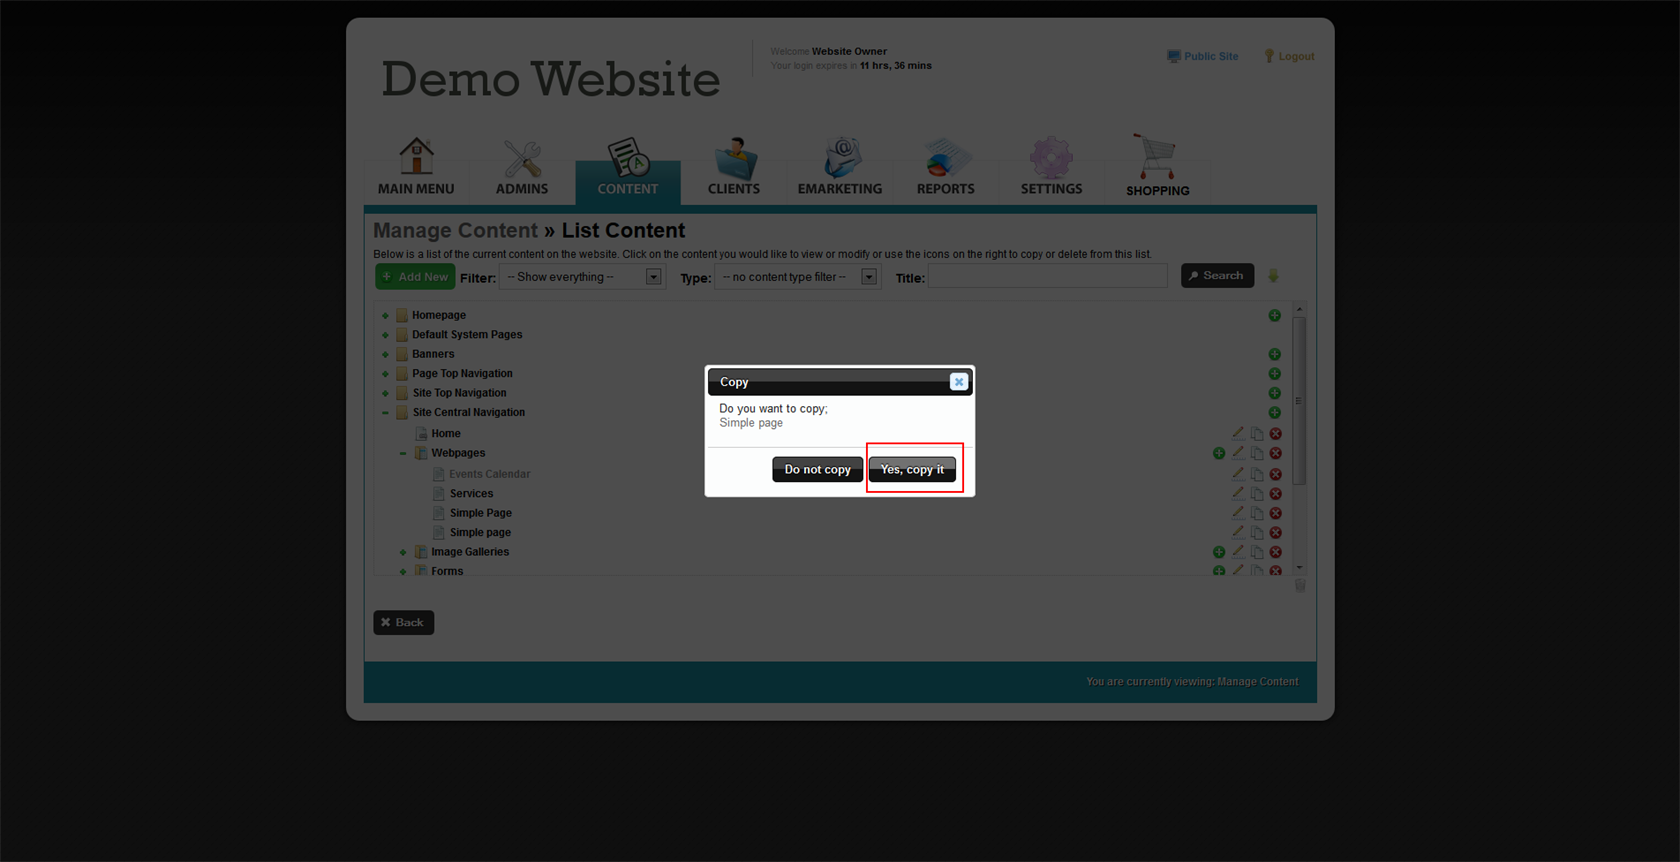Switch to the Admins tab
The image size is (1680, 862).
[522, 168]
